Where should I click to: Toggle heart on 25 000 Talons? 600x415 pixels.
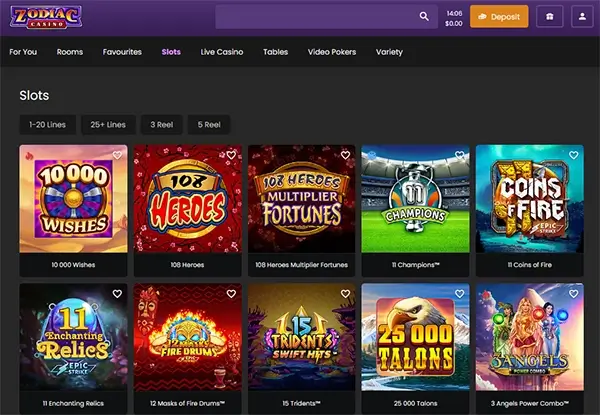460,293
